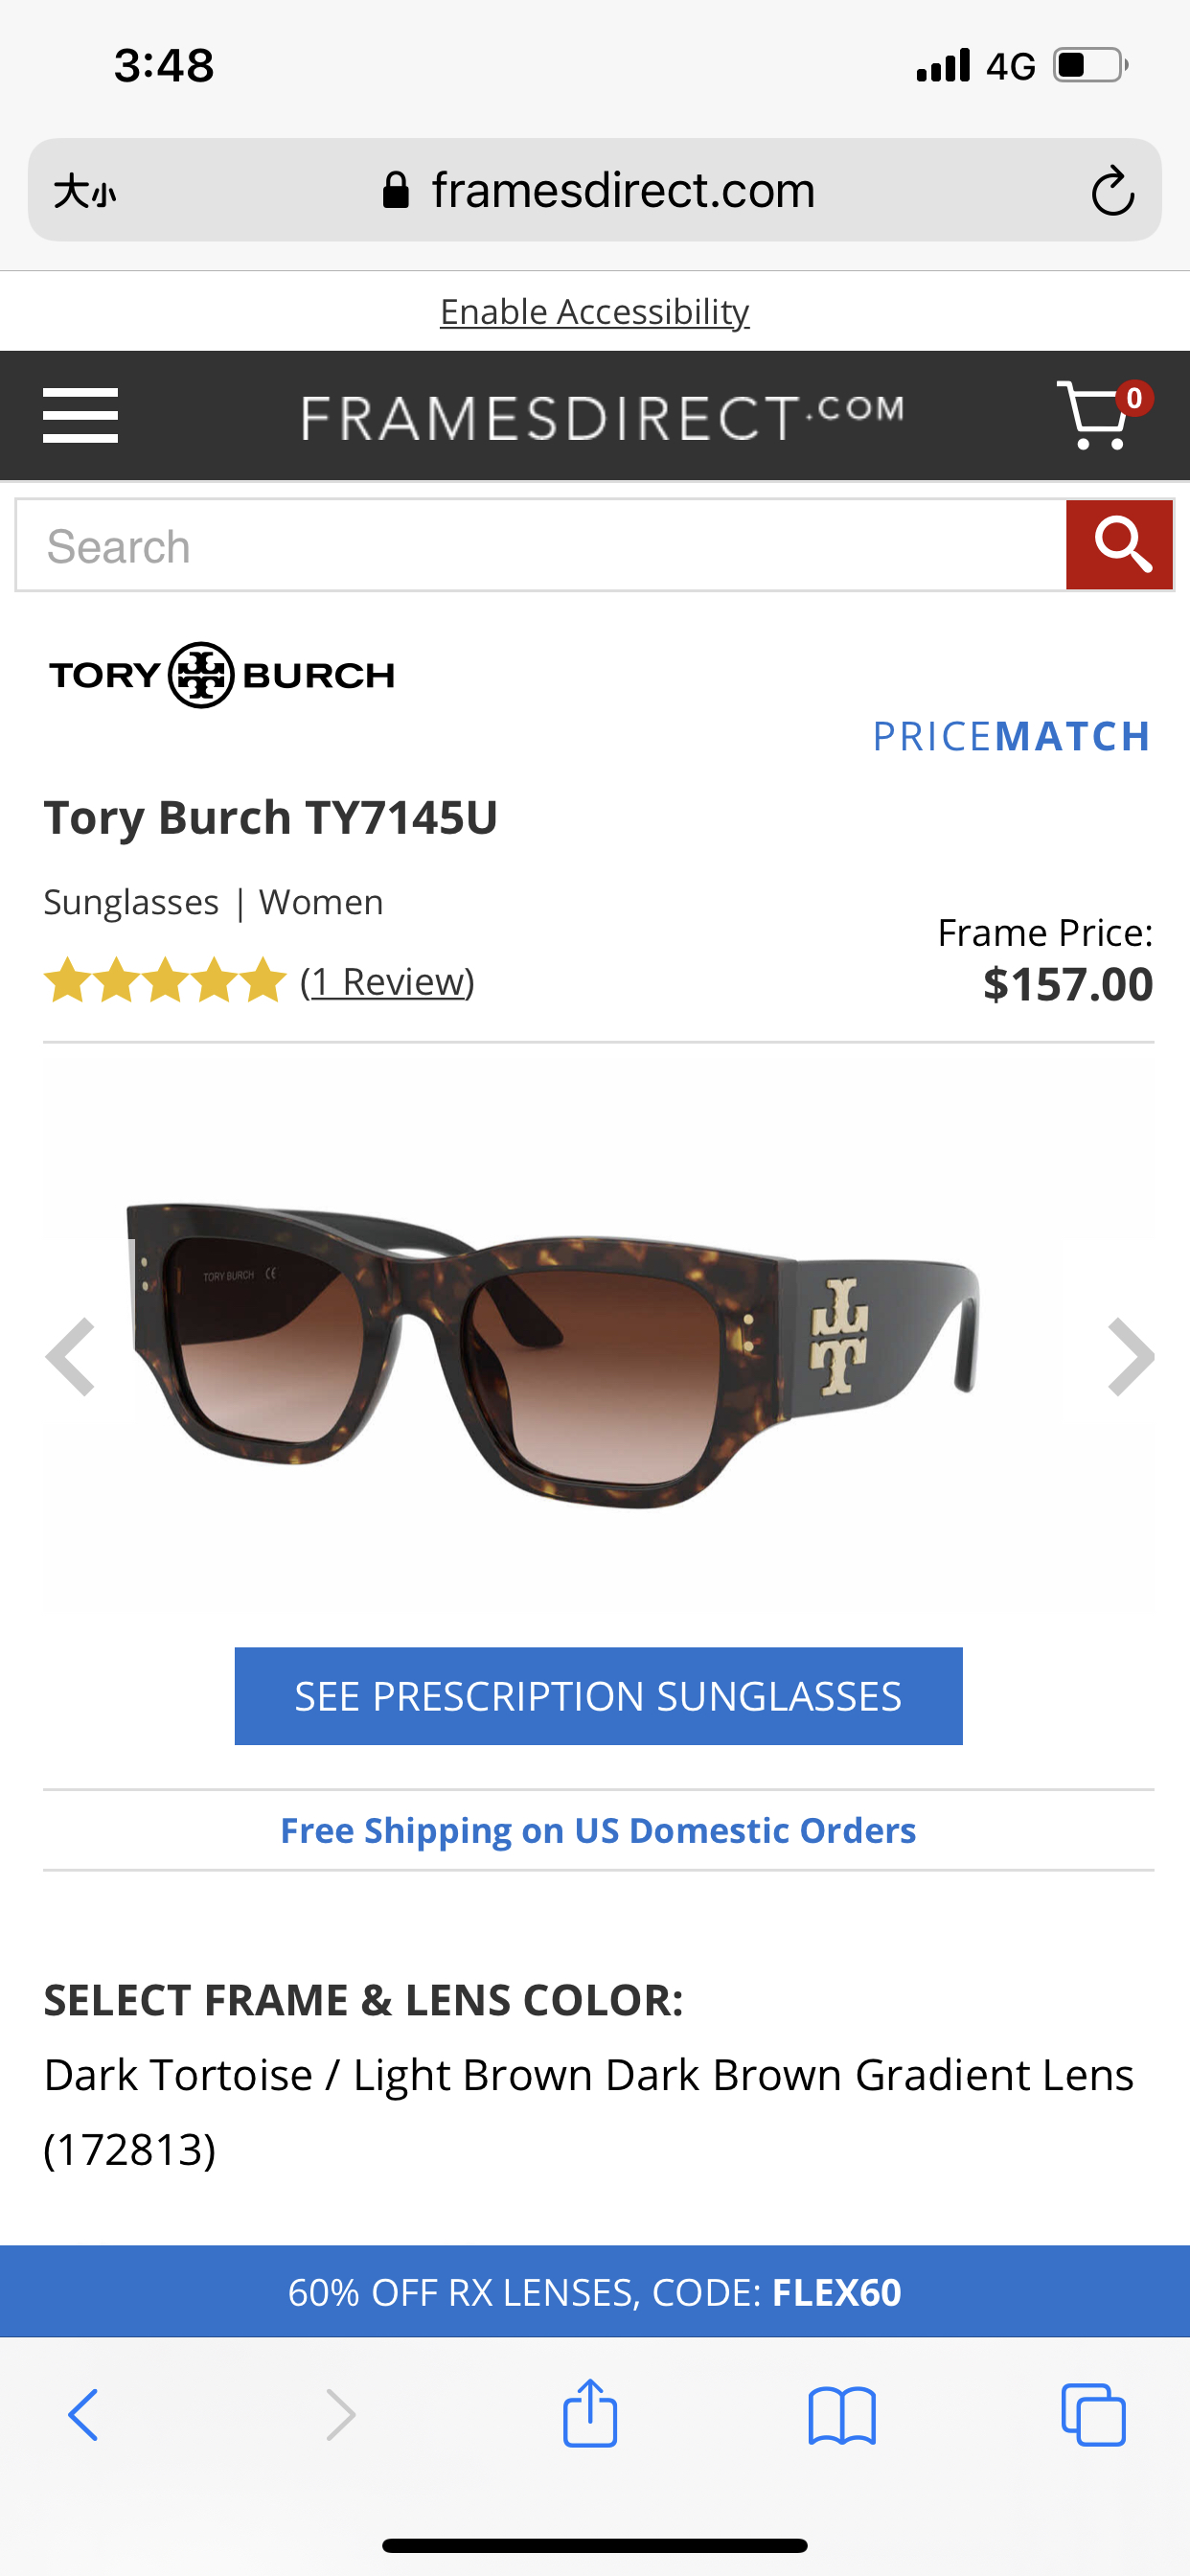
Task: Show next product image
Action: point(1130,1357)
